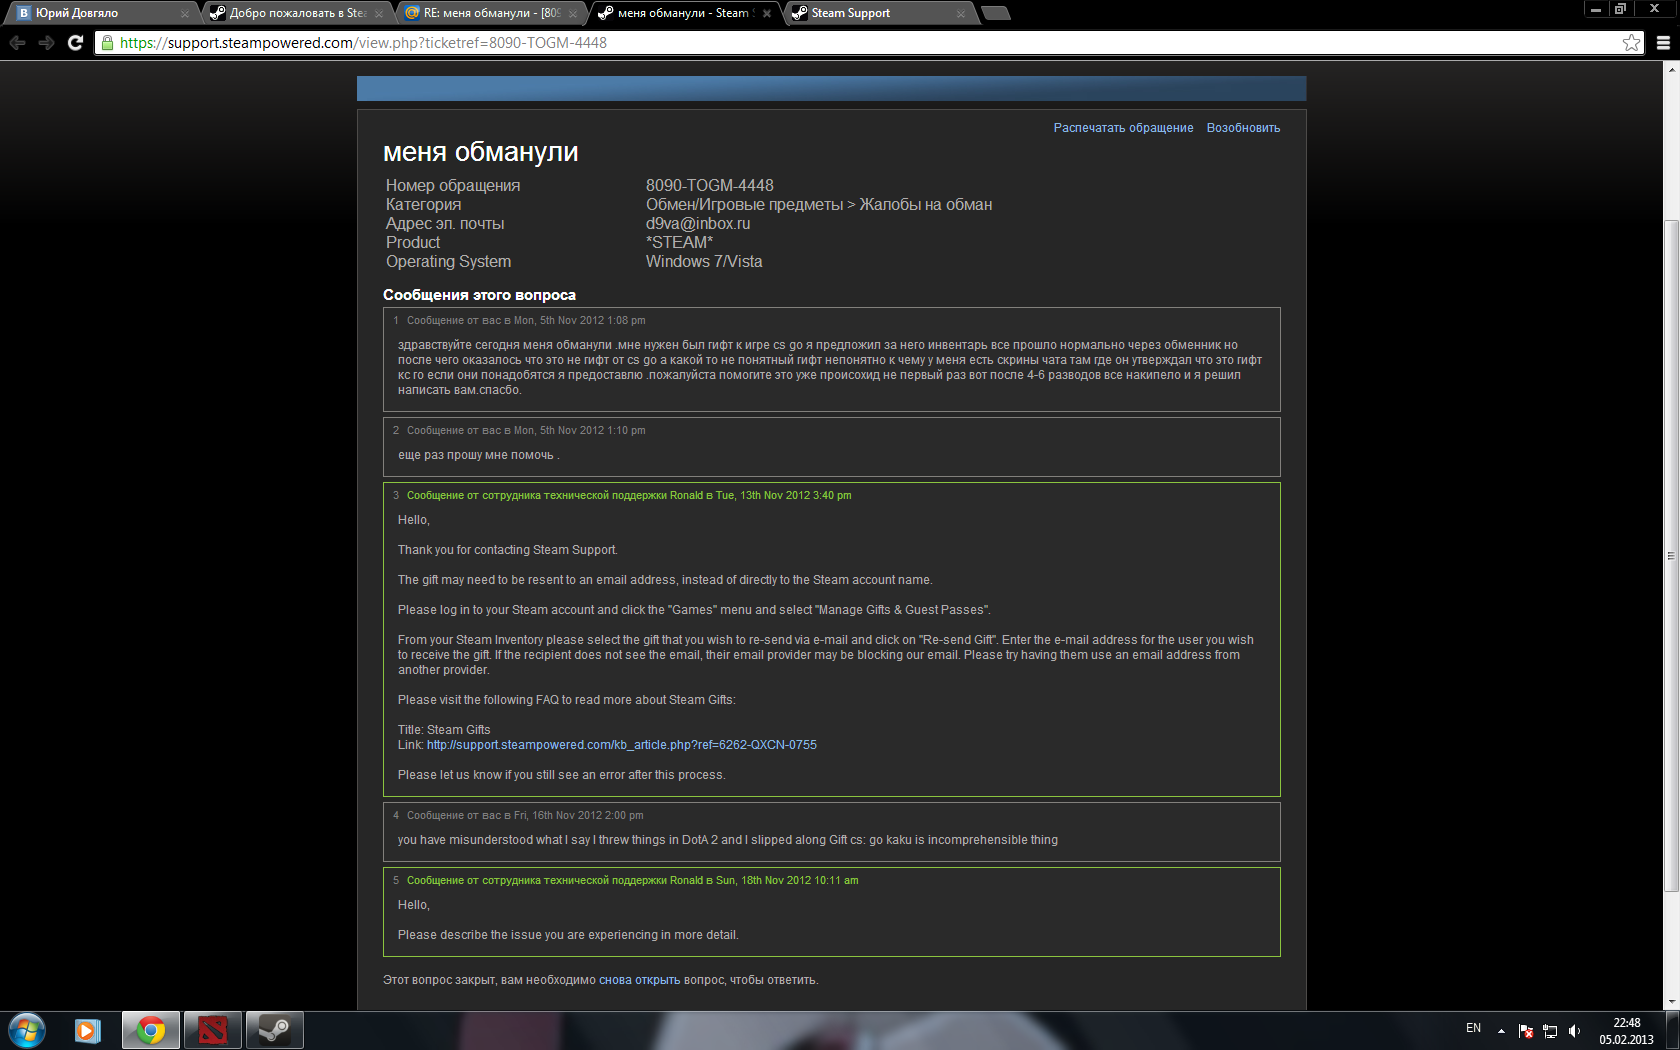Click the page title 'меня обманули'
Screen dimensions: 1680x1050
(x=481, y=151)
